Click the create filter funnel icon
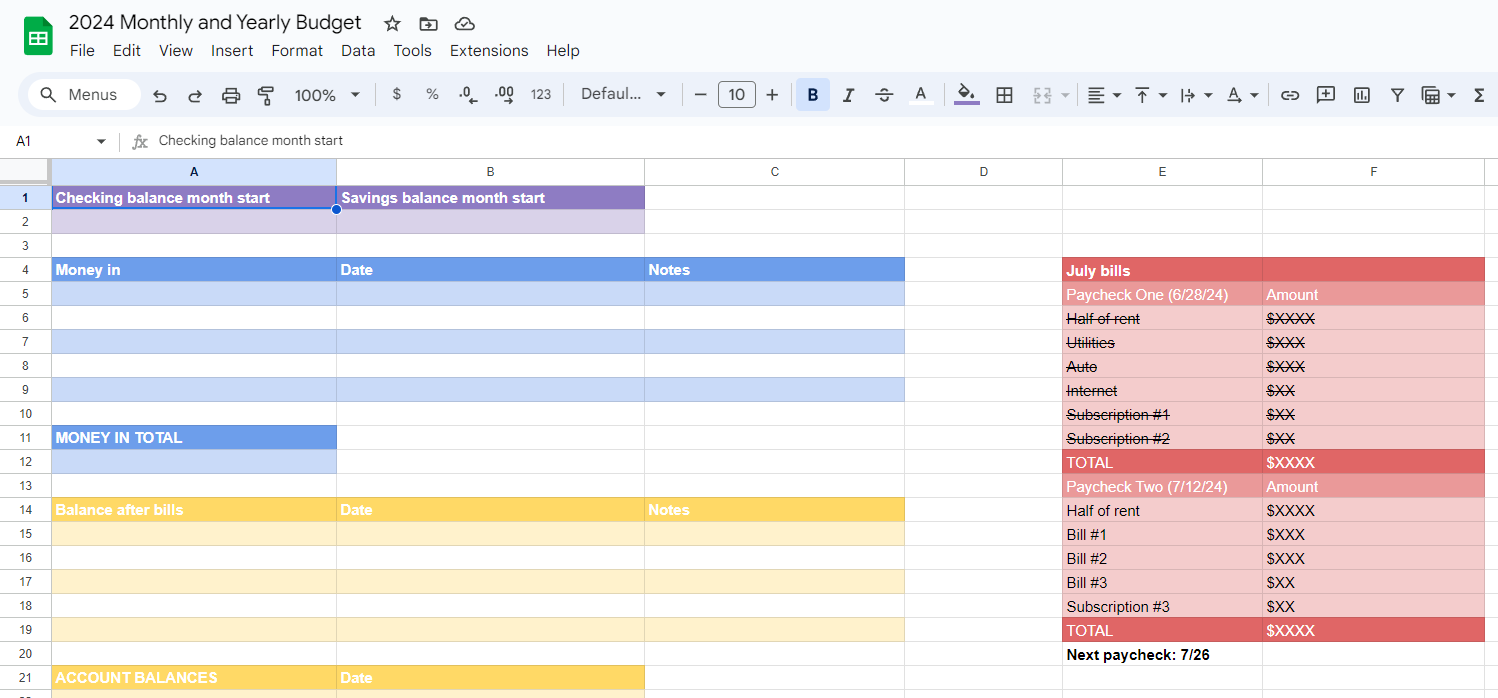Viewport: 1498px width, 698px height. [x=1397, y=95]
